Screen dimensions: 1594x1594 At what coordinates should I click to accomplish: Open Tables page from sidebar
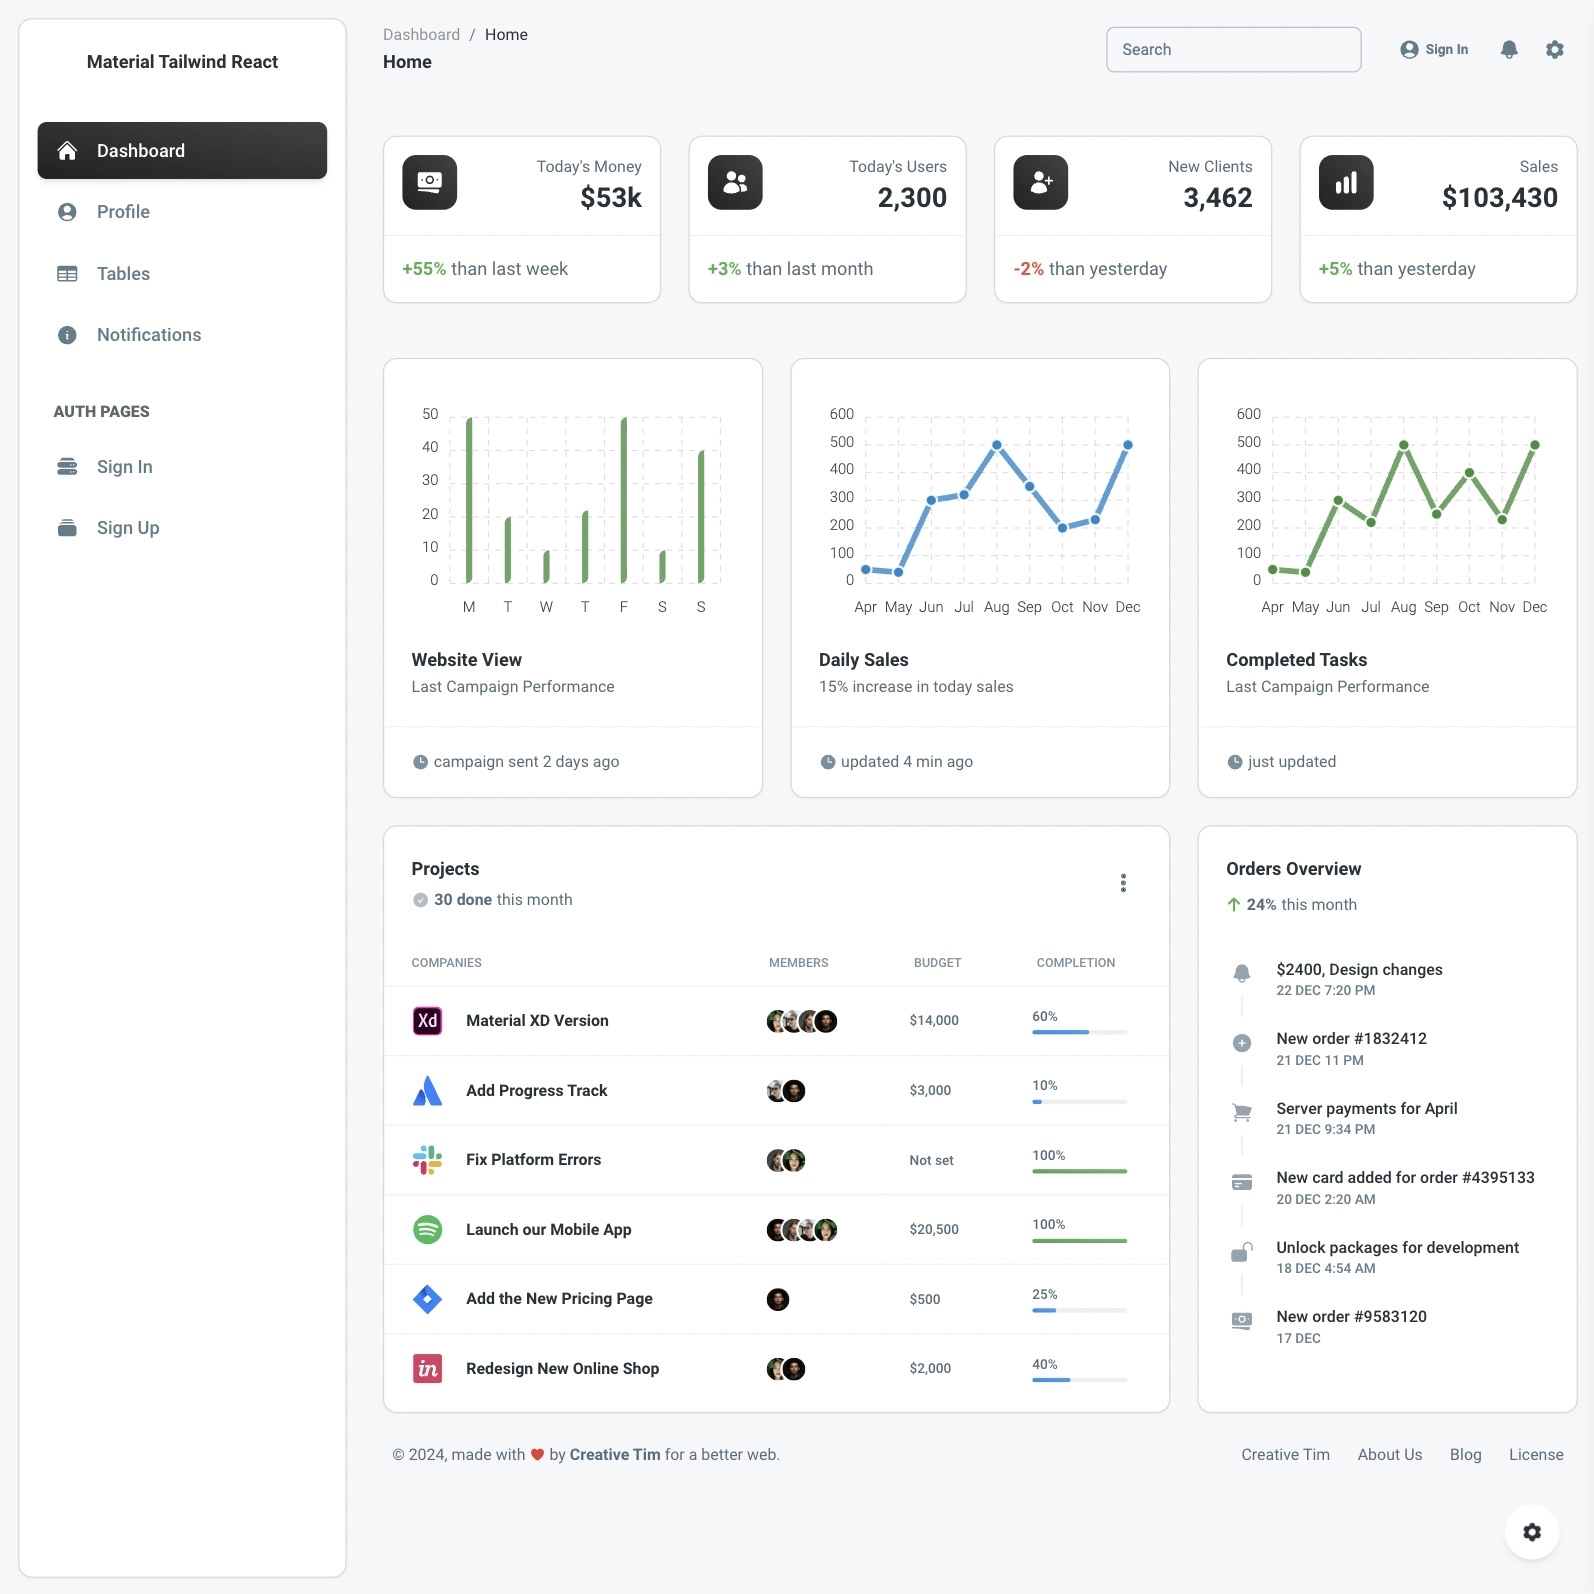click(x=182, y=274)
